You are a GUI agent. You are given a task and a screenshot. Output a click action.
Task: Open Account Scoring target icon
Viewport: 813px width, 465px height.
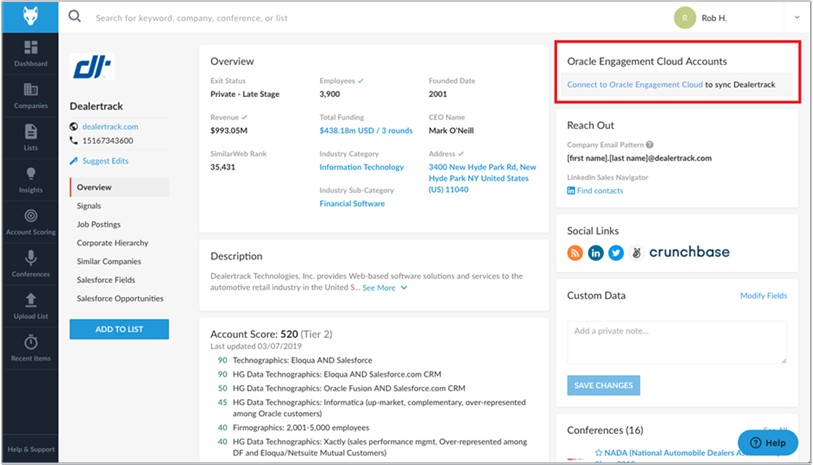[31, 218]
